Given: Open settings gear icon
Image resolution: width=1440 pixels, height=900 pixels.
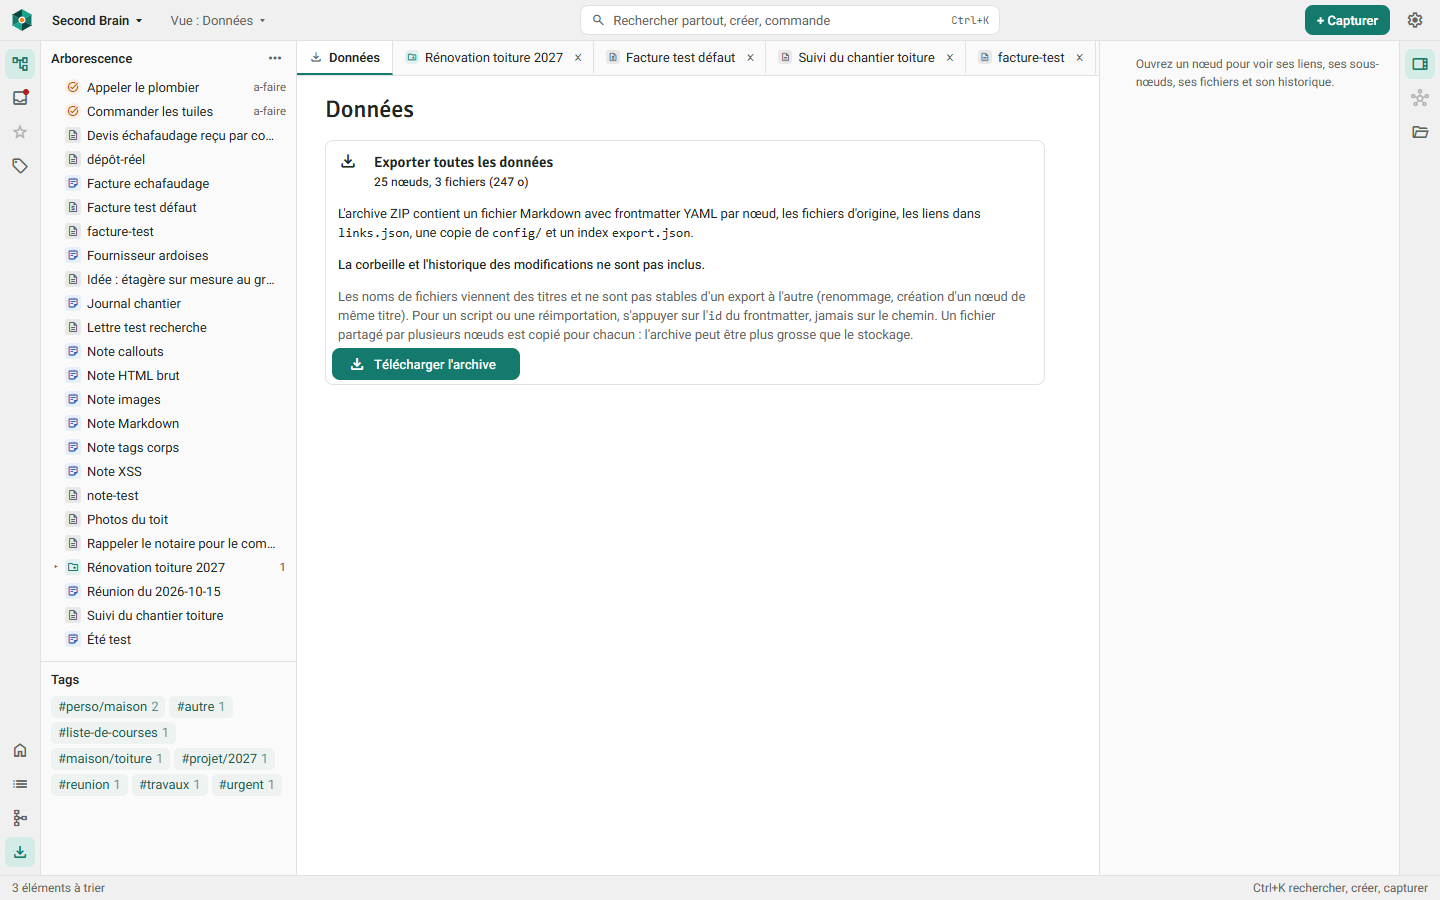Looking at the screenshot, I should (1415, 20).
